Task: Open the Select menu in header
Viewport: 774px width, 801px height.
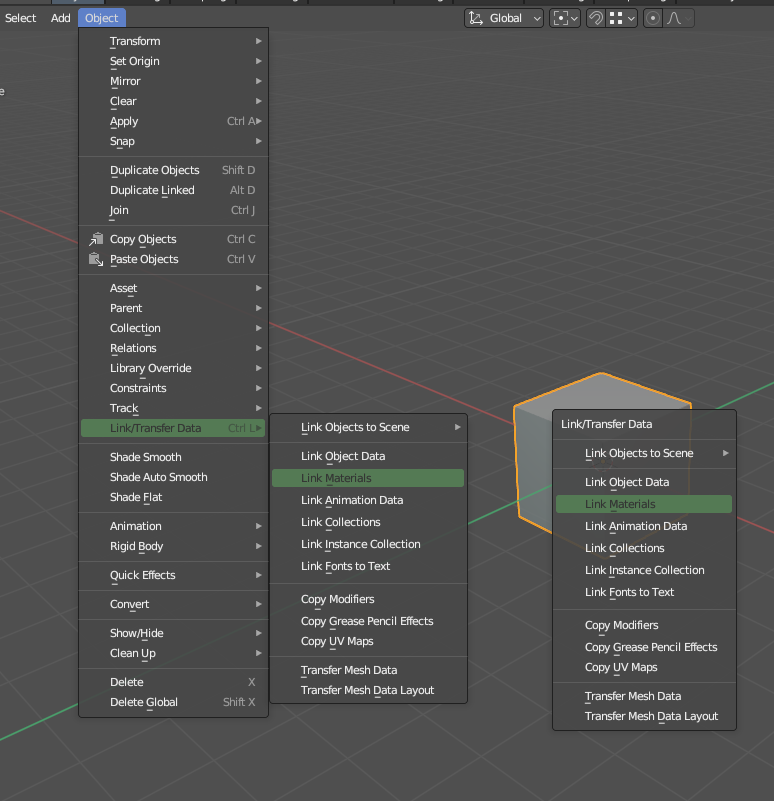Action: tap(20, 18)
